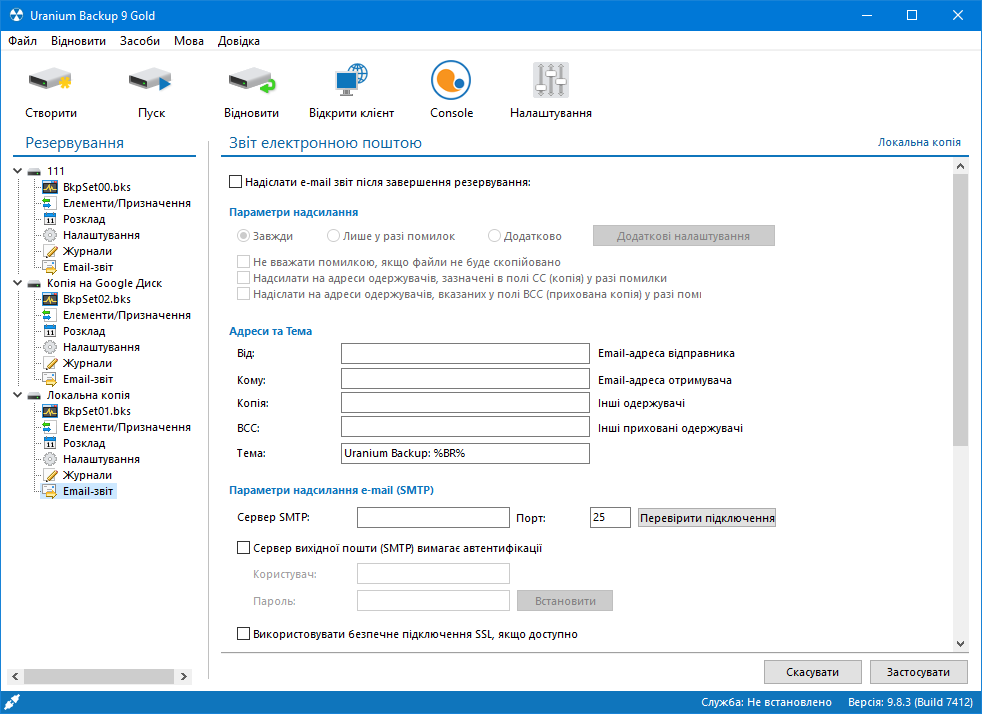Click Перевірити підключення button
The width and height of the screenshot is (982, 714).
[x=707, y=518]
